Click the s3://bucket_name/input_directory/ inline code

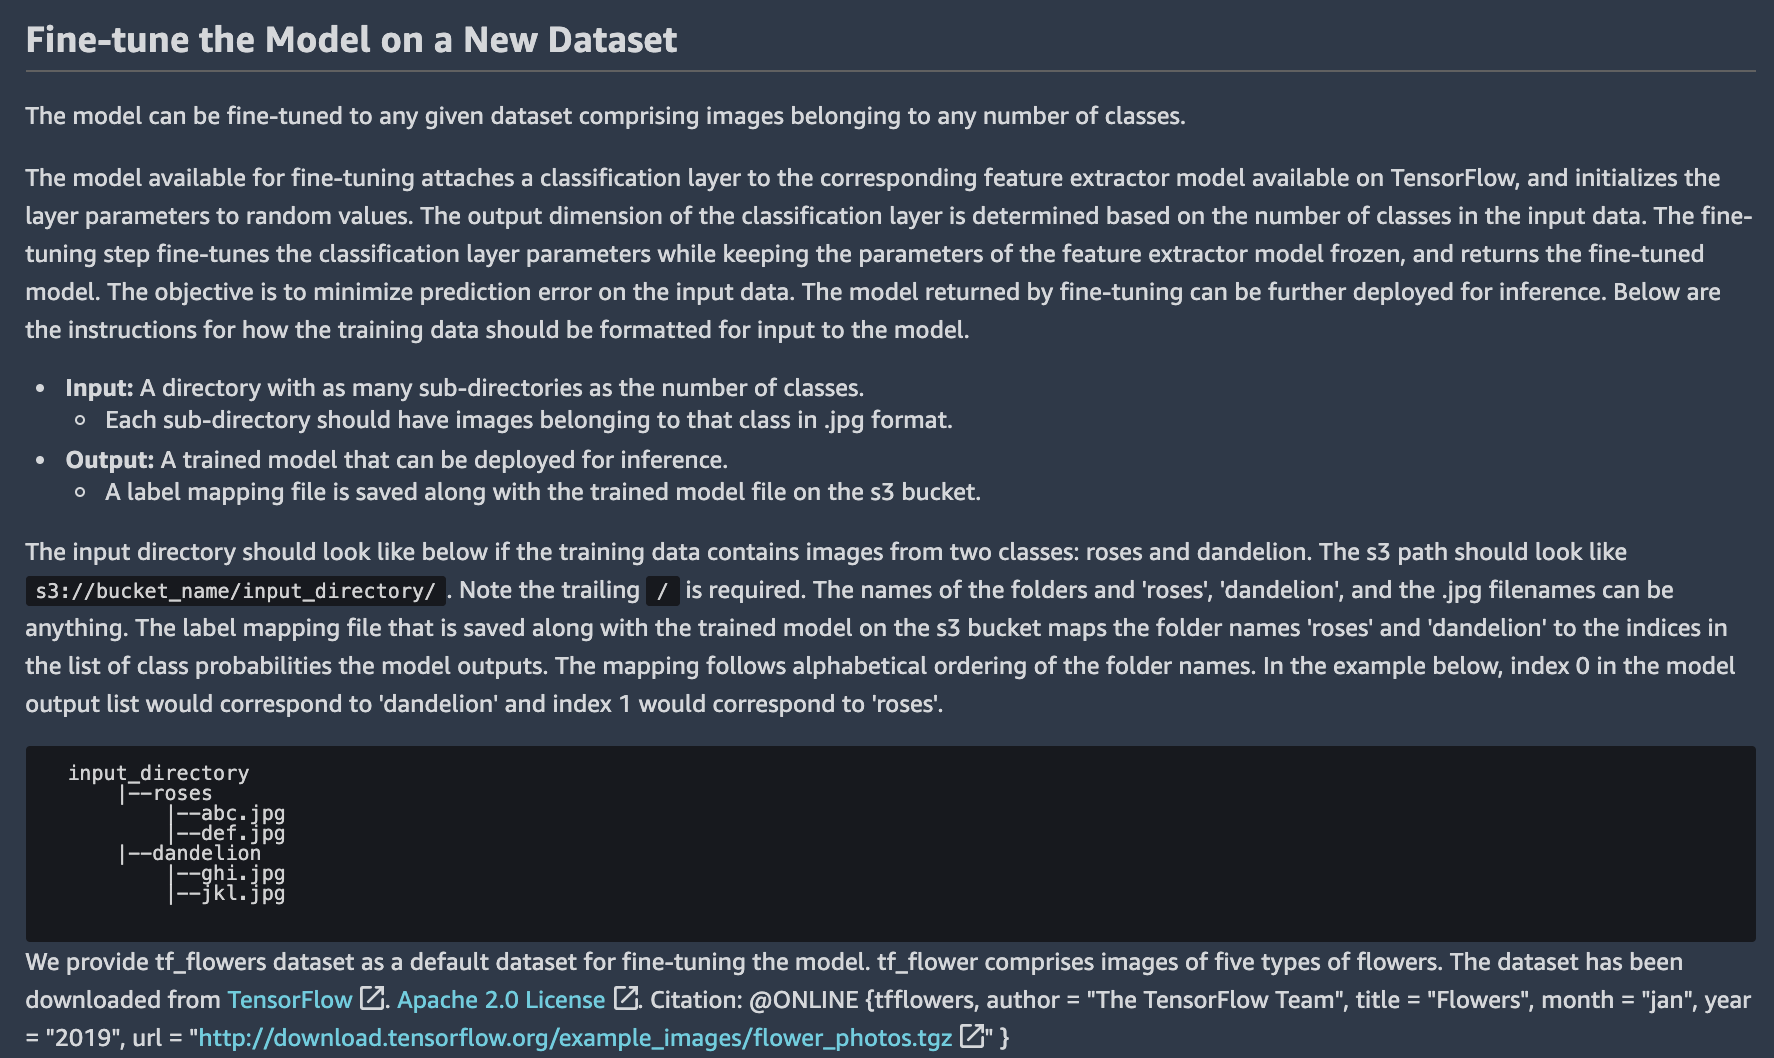point(235,591)
